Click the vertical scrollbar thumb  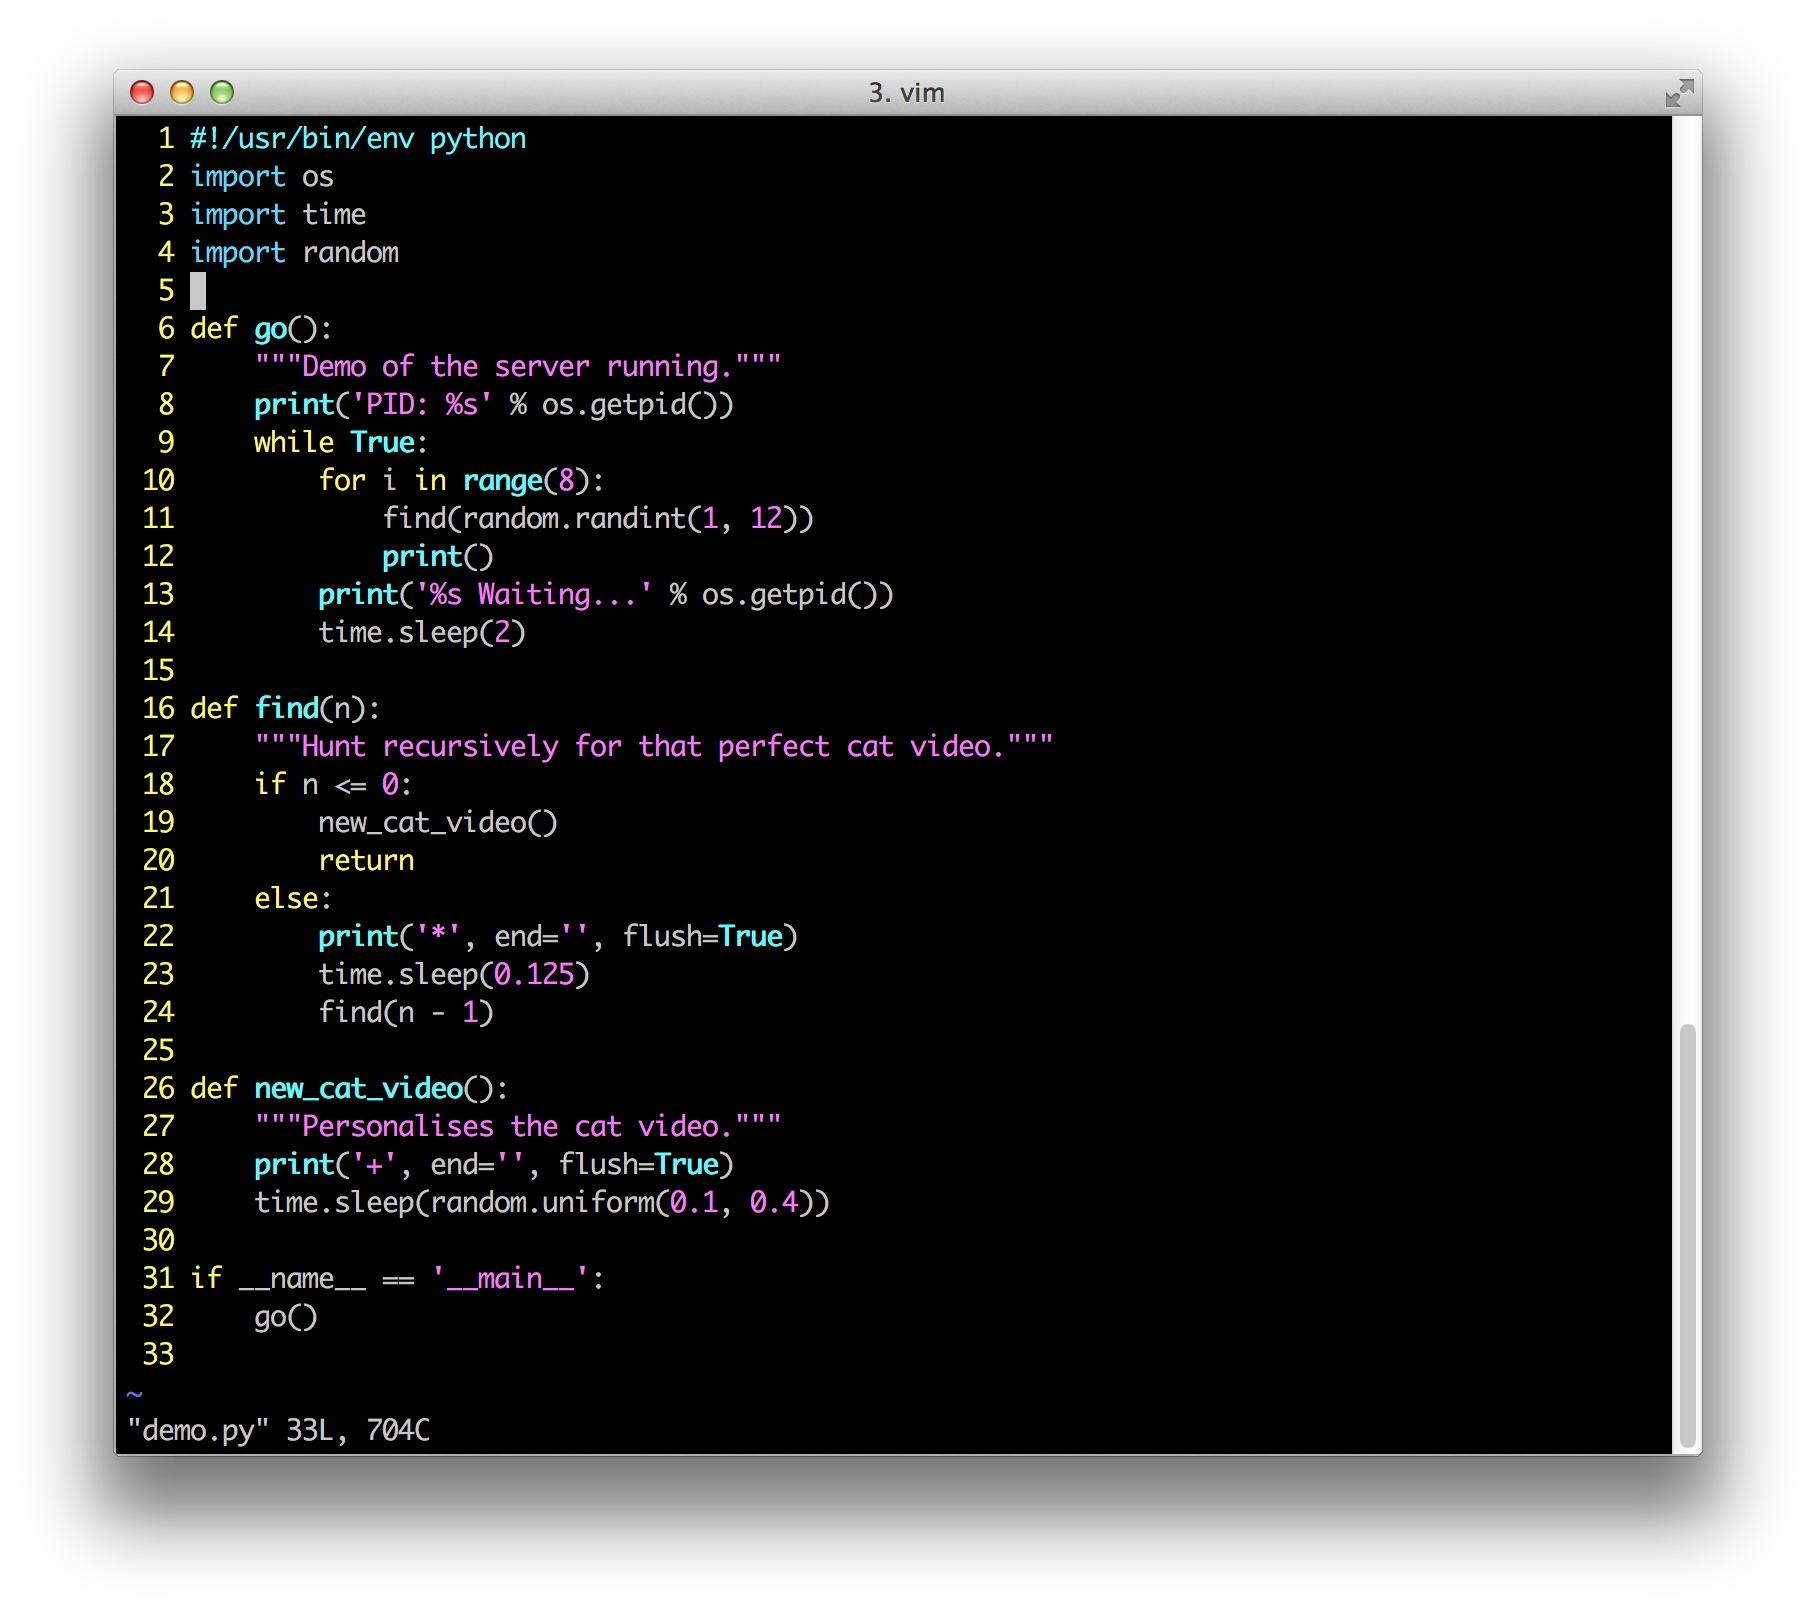point(1687,1237)
